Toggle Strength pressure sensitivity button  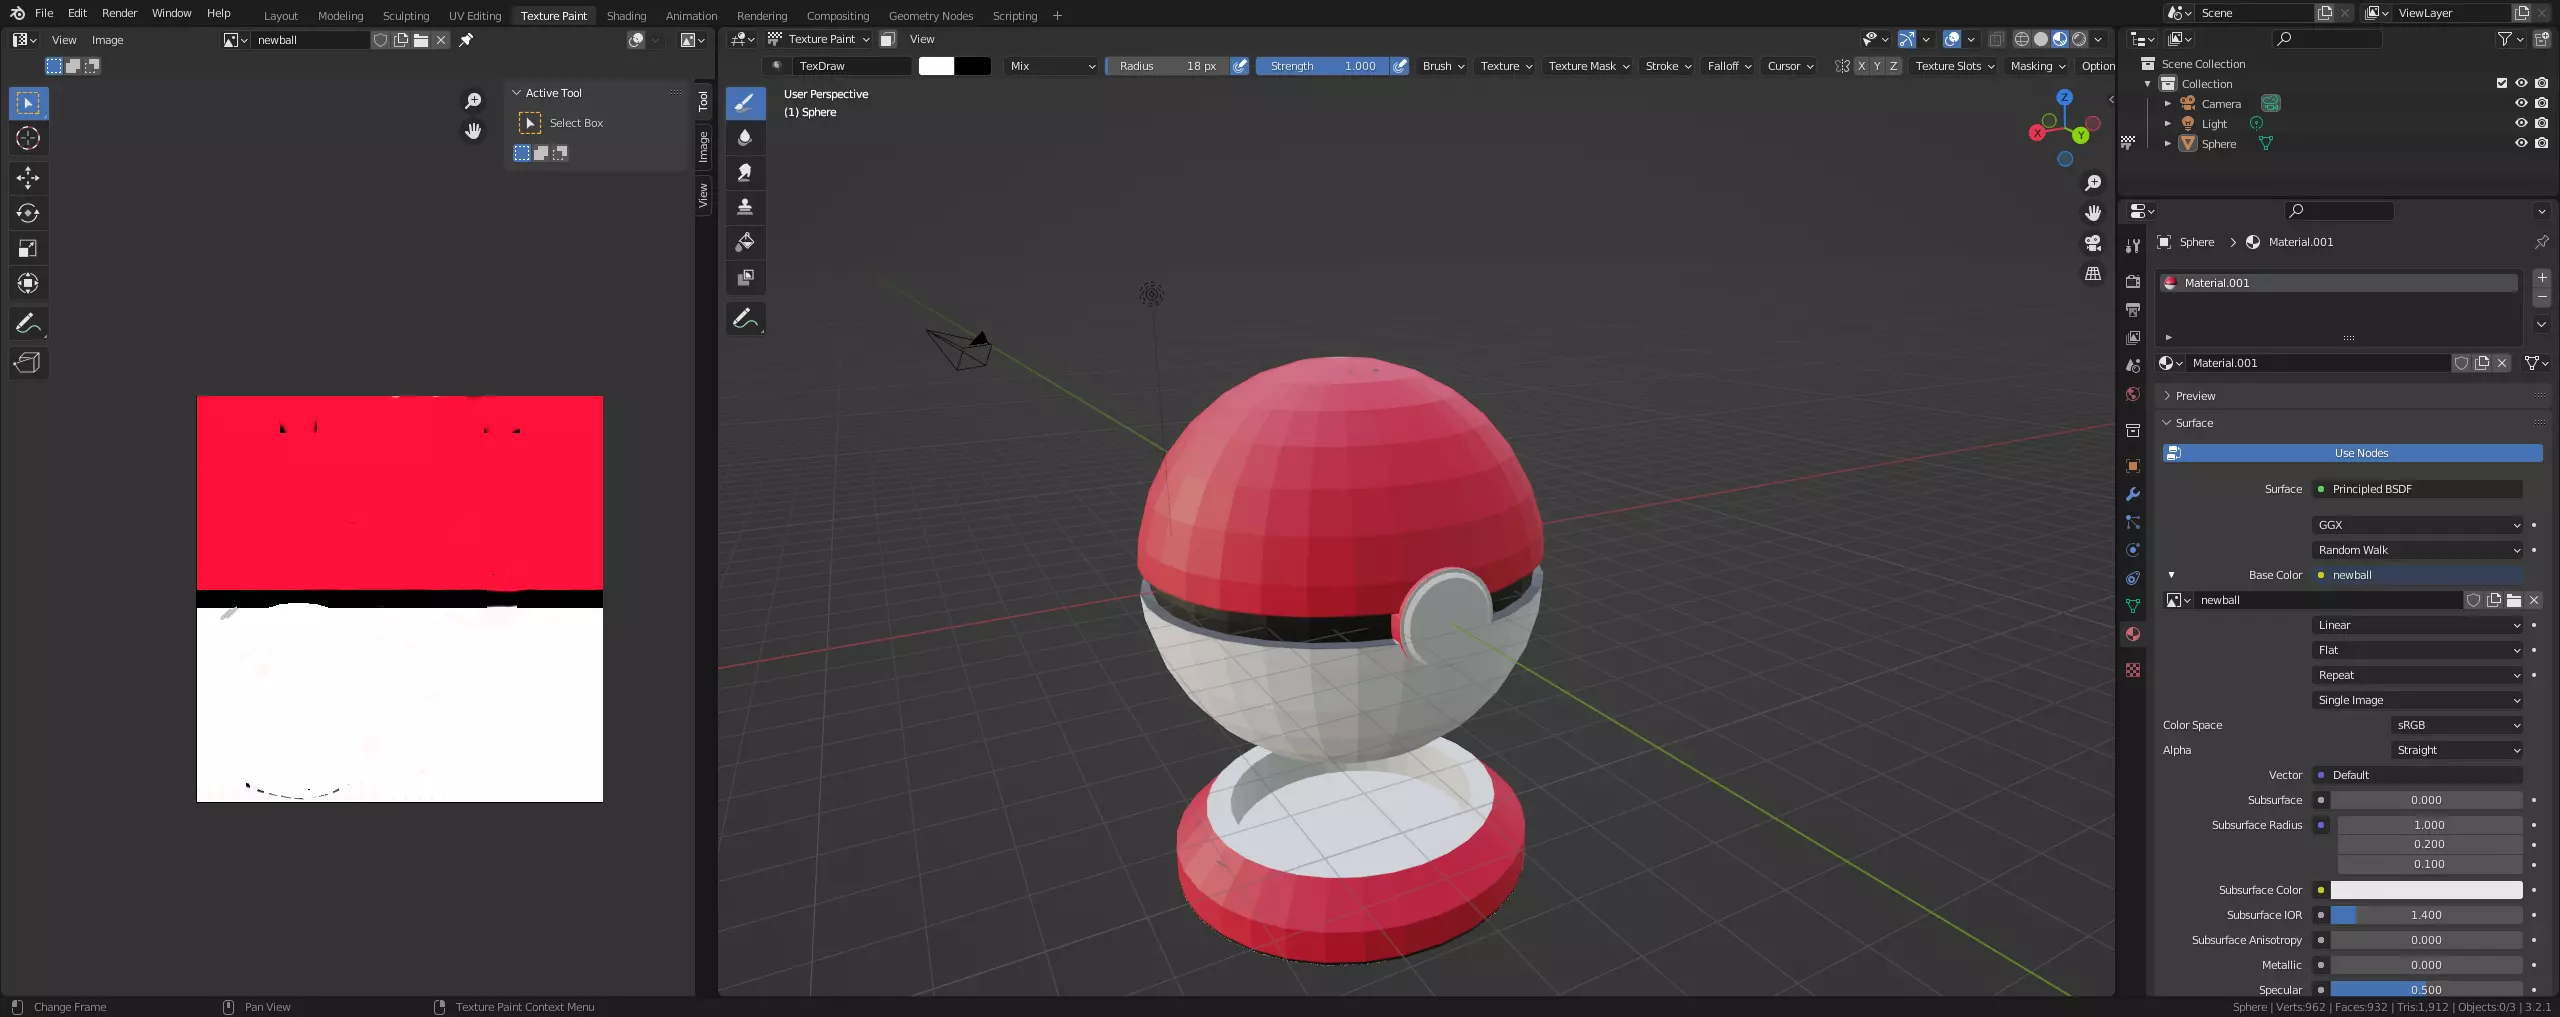pos(1400,66)
